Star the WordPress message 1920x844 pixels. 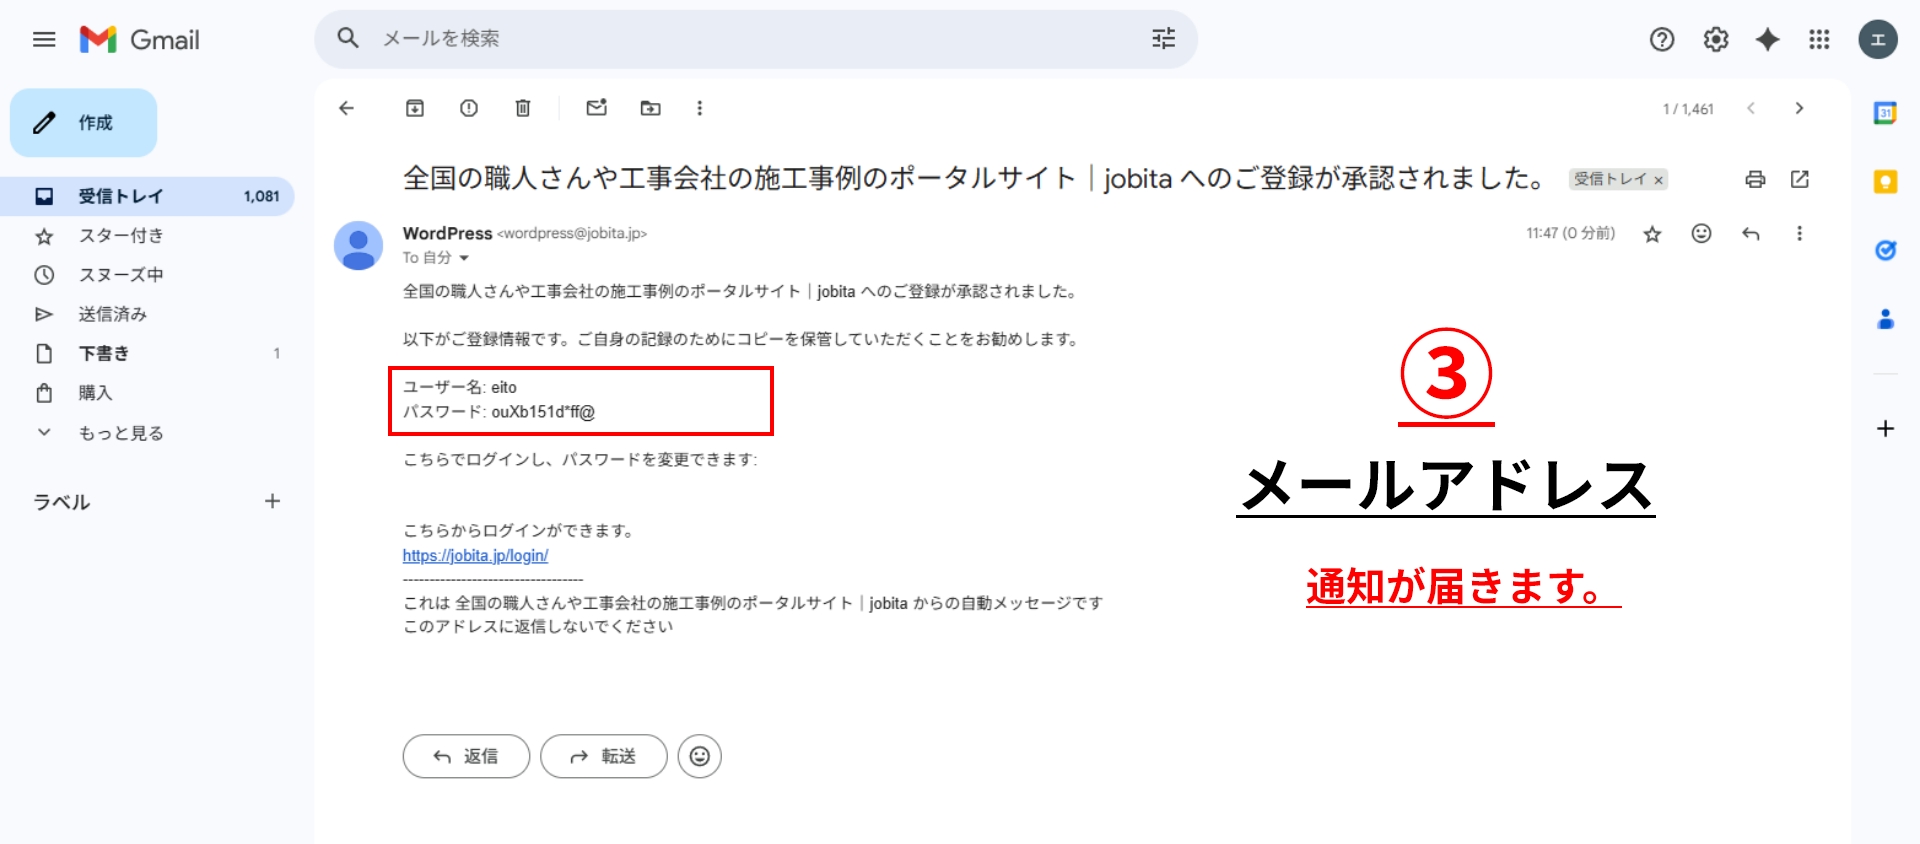click(x=1652, y=234)
